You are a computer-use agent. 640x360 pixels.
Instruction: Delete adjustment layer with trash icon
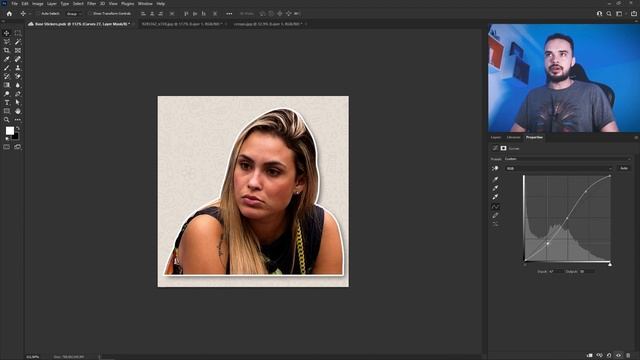point(628,356)
